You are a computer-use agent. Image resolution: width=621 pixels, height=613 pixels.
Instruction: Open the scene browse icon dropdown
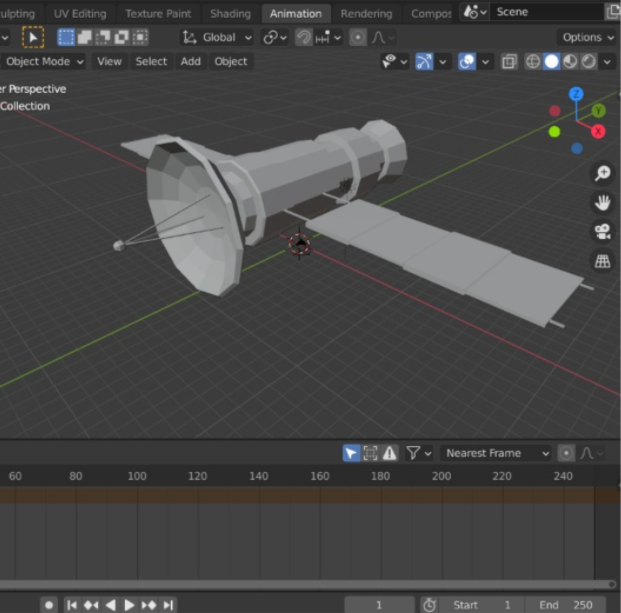[474, 12]
